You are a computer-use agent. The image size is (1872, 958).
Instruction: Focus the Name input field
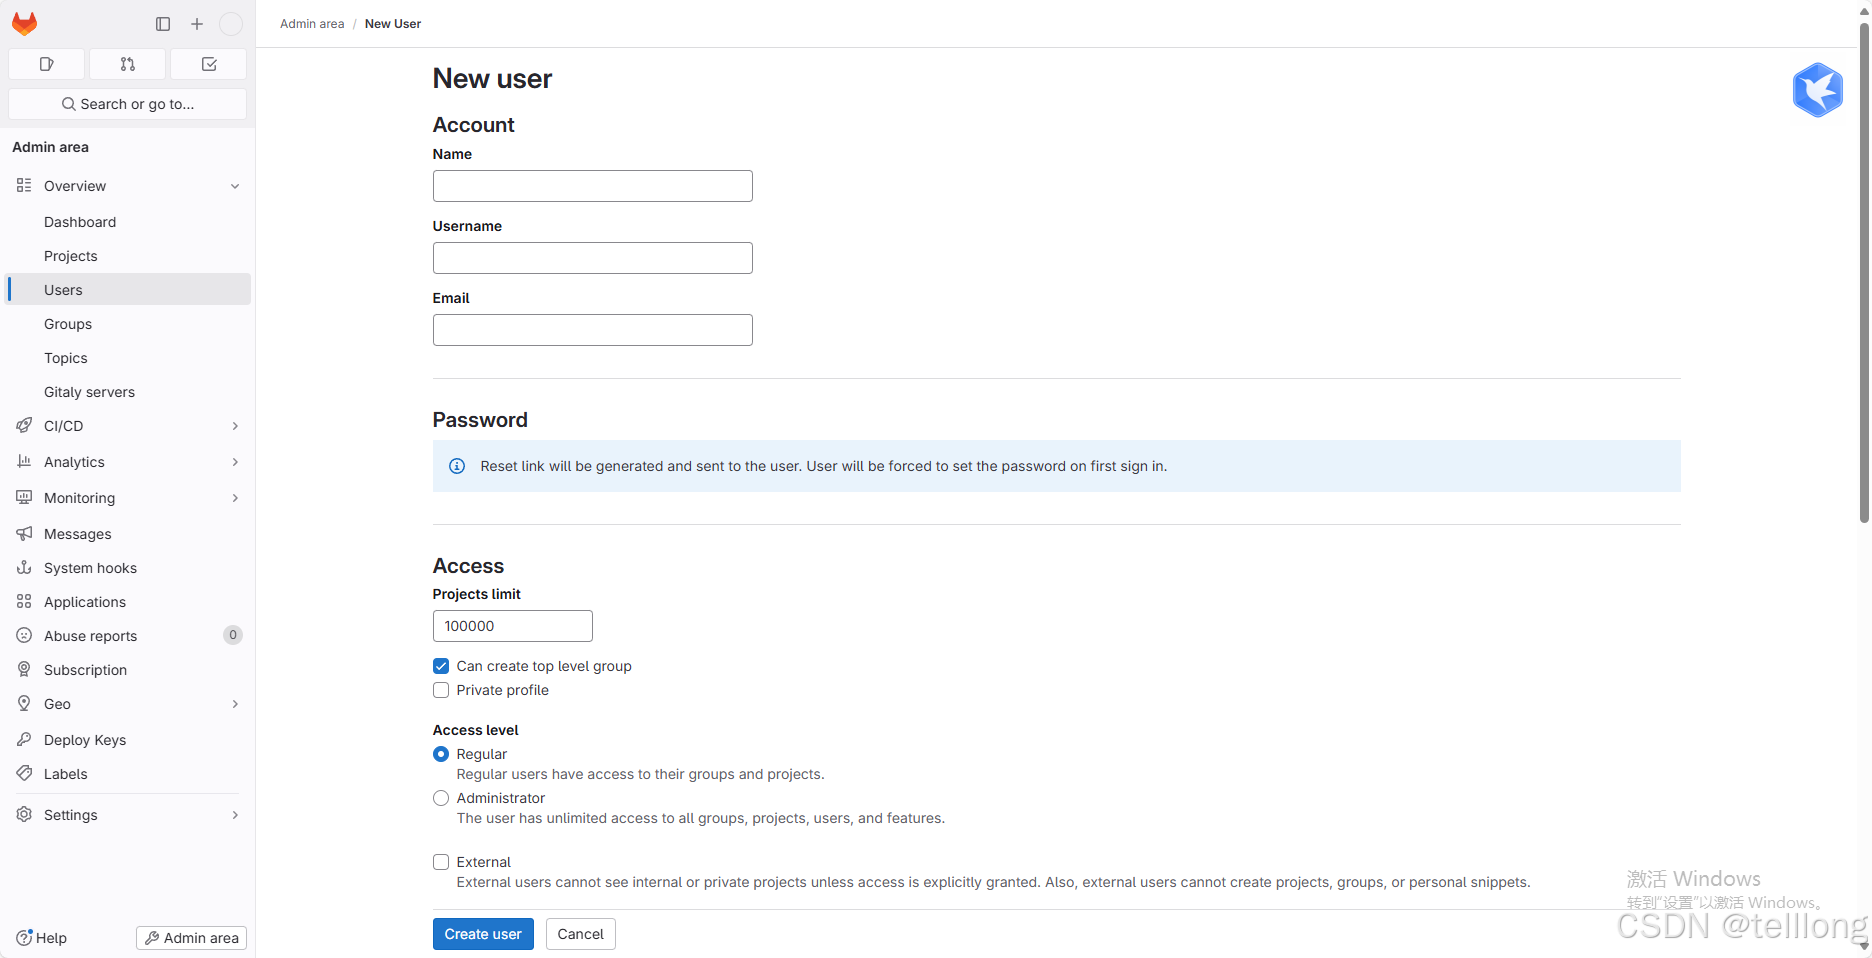click(x=593, y=186)
